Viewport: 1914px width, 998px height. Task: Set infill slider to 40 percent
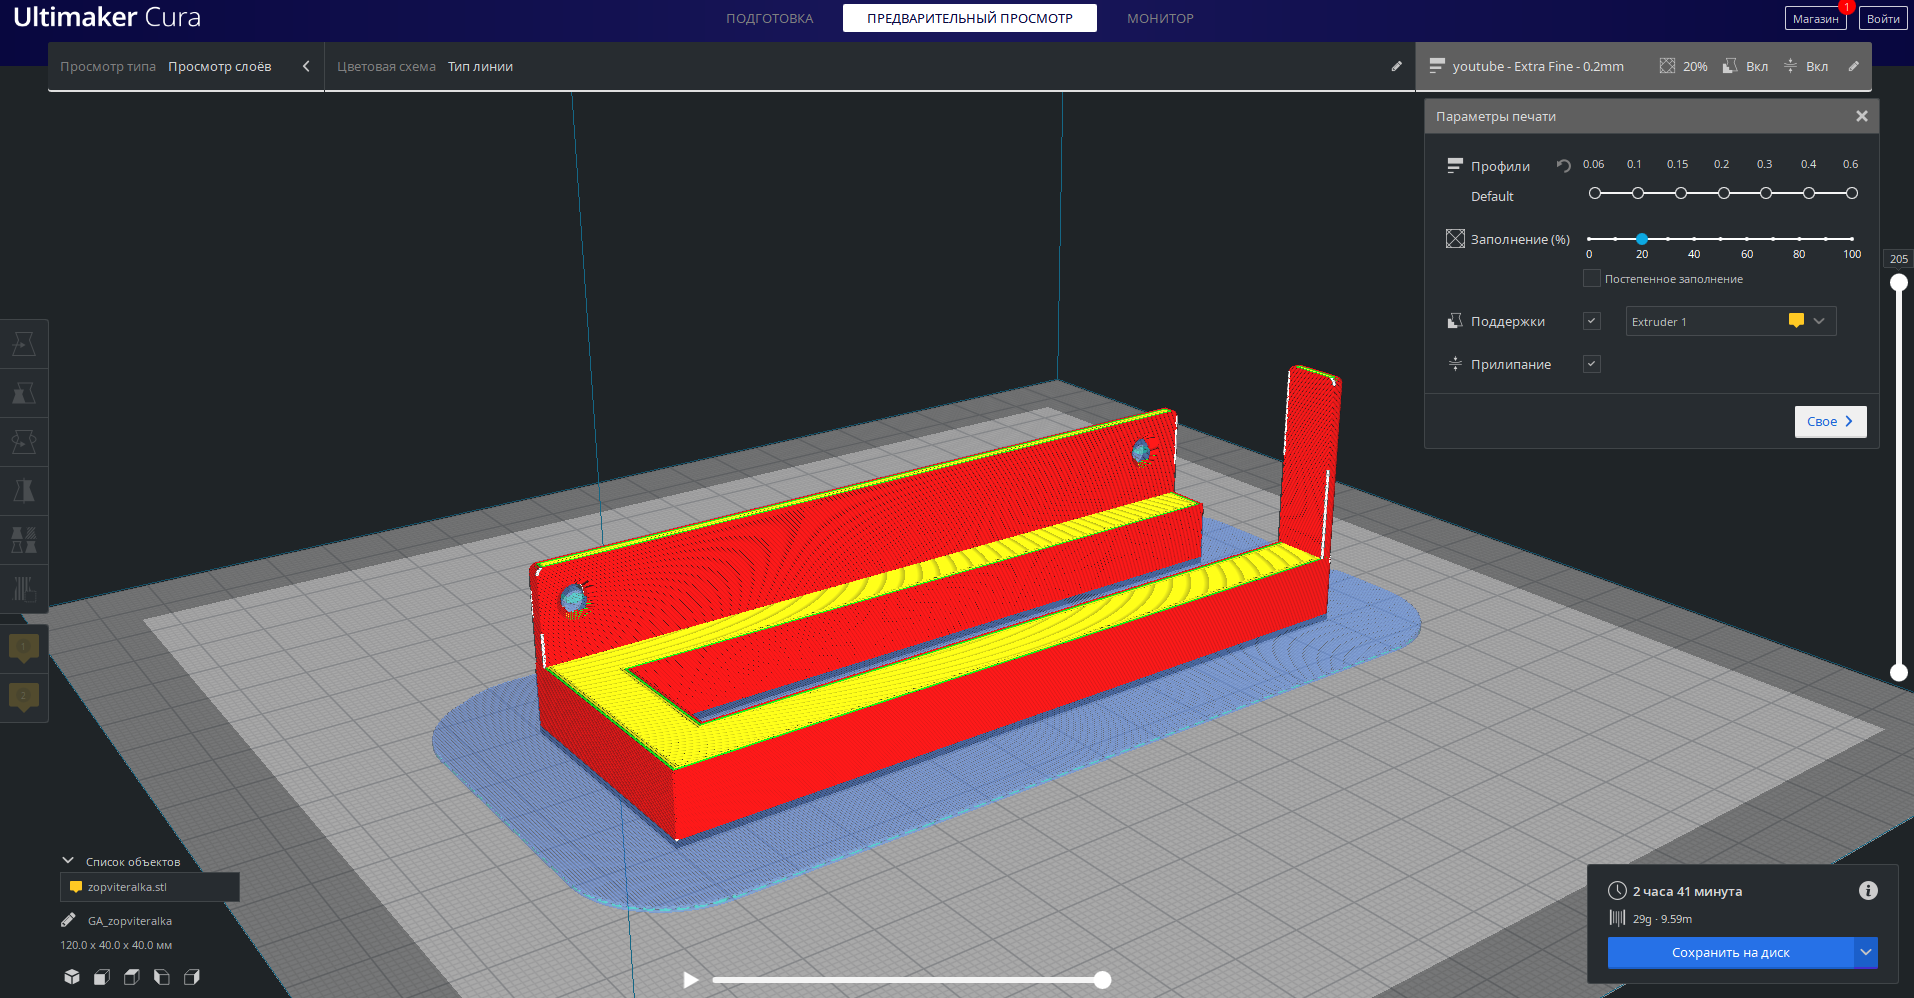pos(1694,239)
